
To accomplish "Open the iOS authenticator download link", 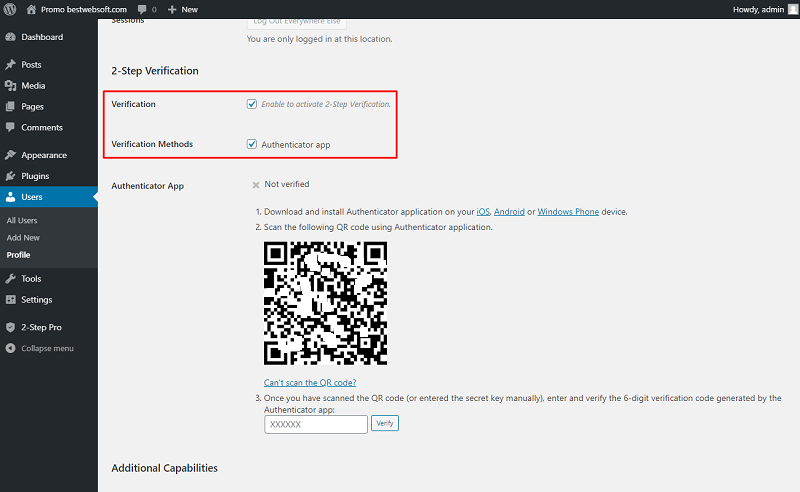I will point(483,211).
